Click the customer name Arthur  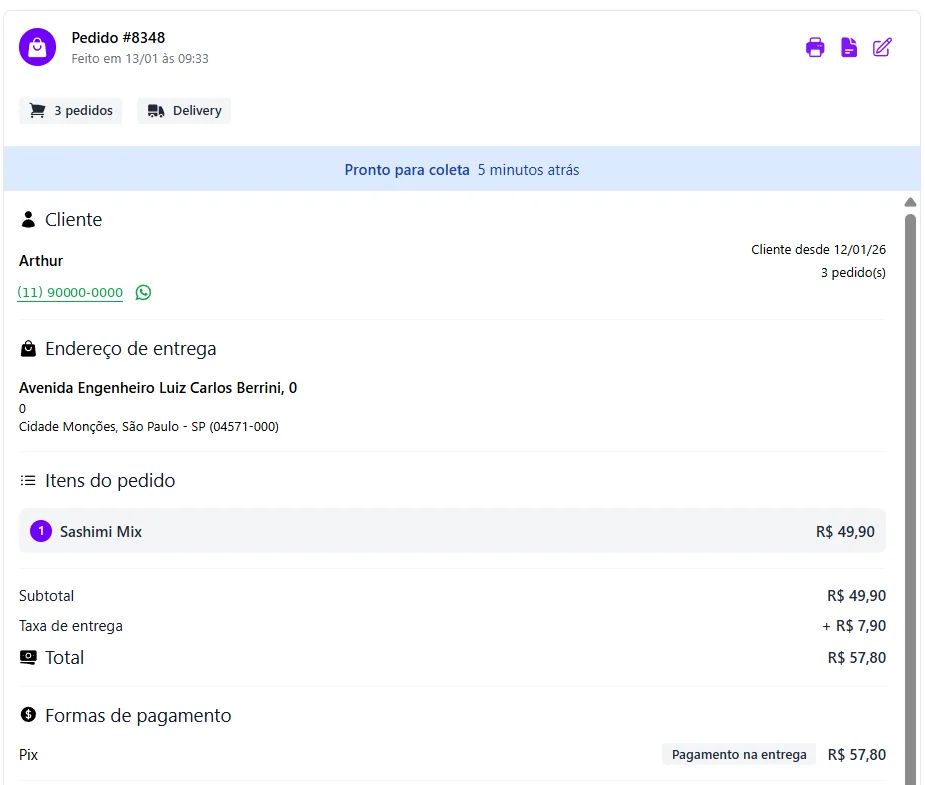pyautogui.click(x=41, y=261)
